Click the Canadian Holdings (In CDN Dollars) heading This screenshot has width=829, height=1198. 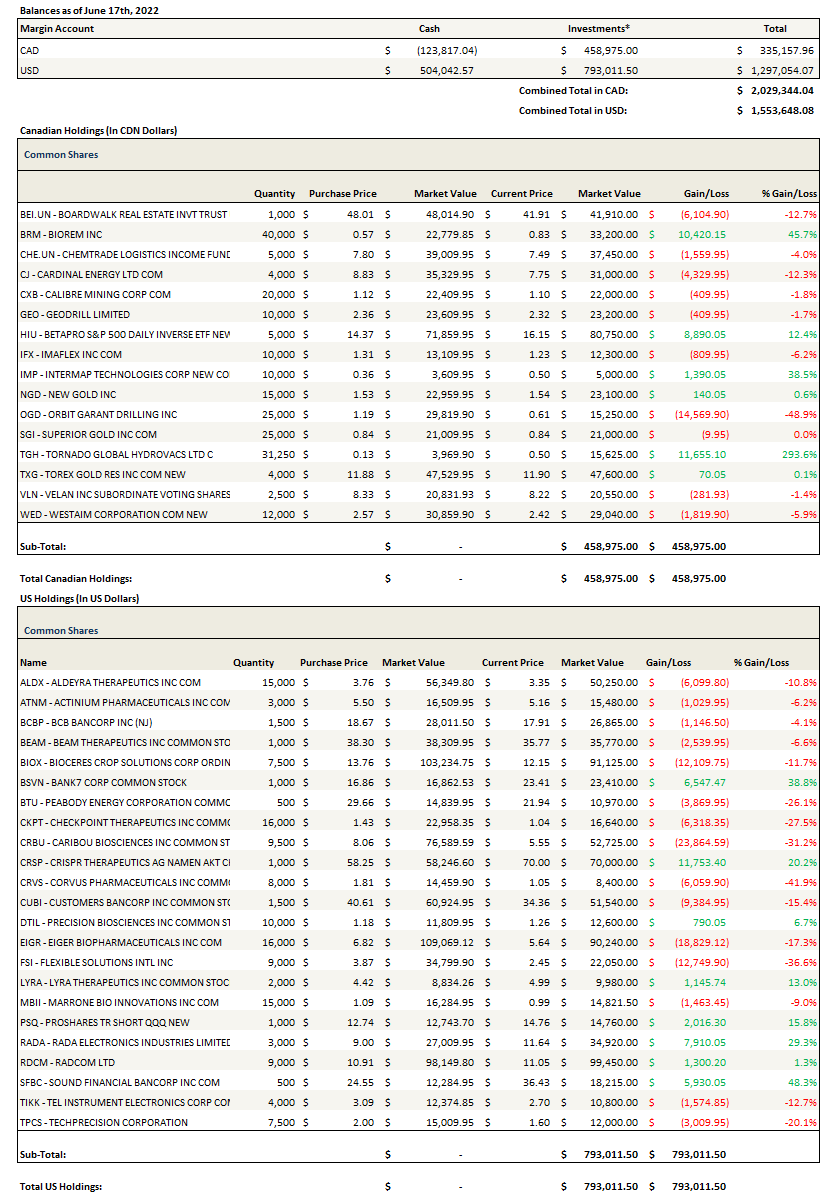(99, 130)
